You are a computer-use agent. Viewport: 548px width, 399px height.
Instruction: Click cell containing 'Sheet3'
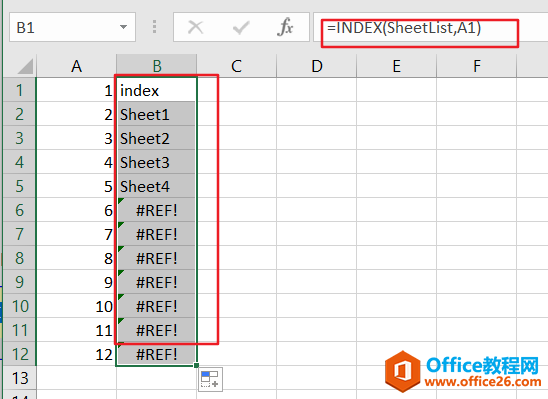157,162
